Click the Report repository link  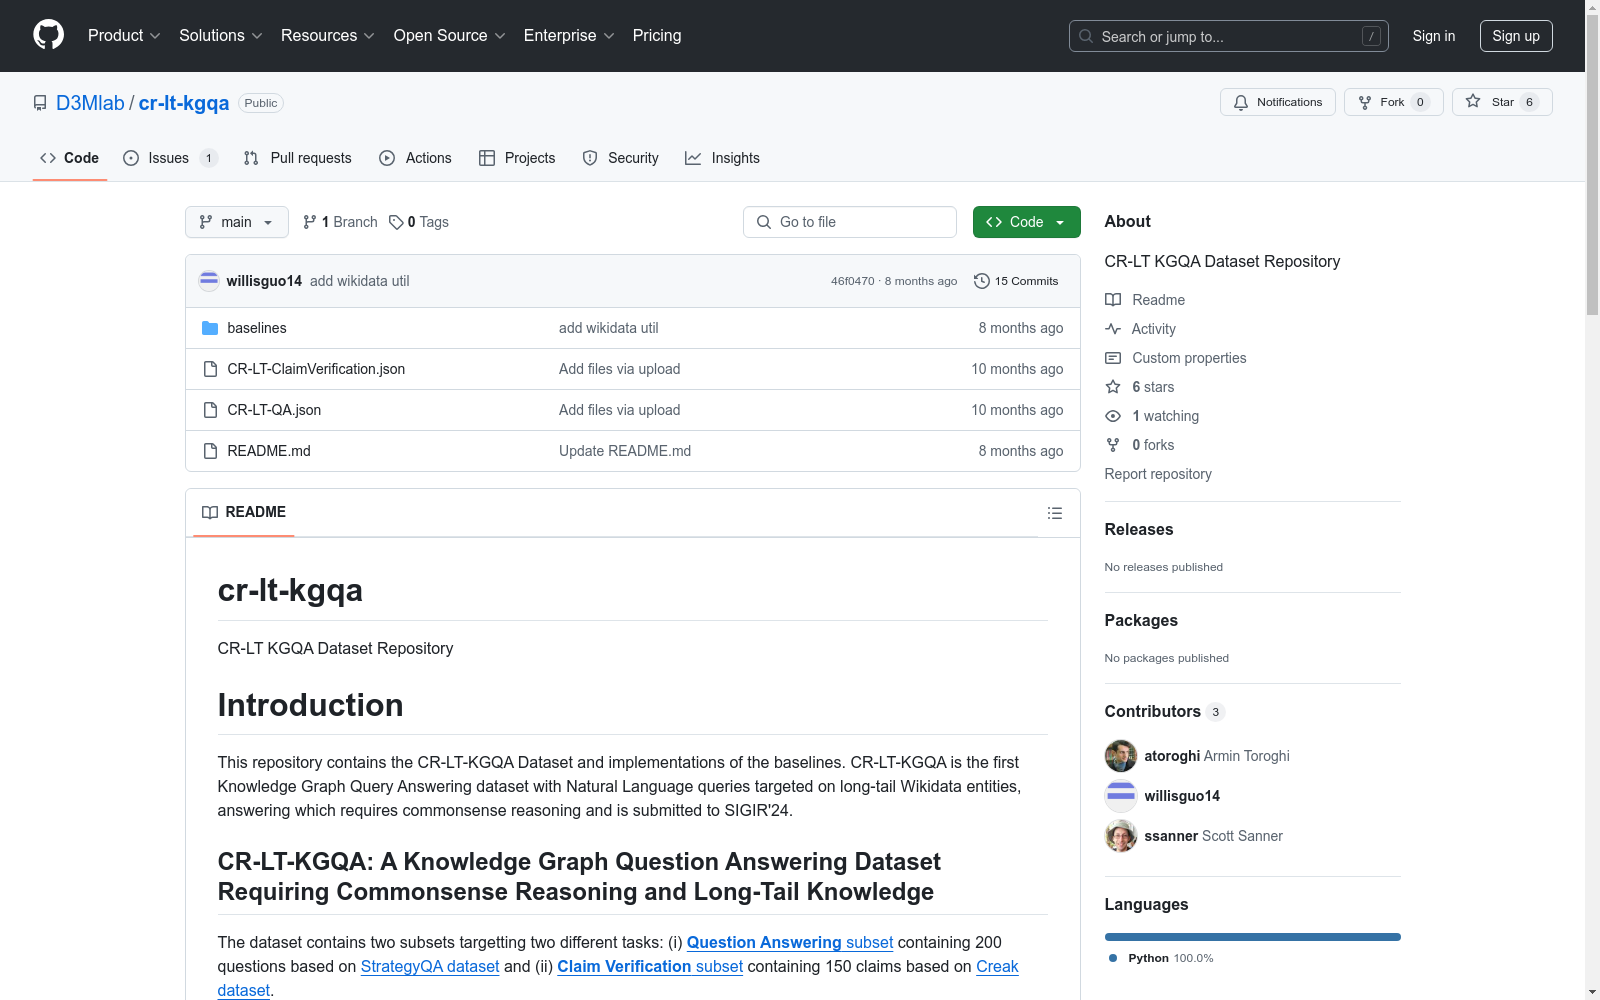click(x=1158, y=474)
